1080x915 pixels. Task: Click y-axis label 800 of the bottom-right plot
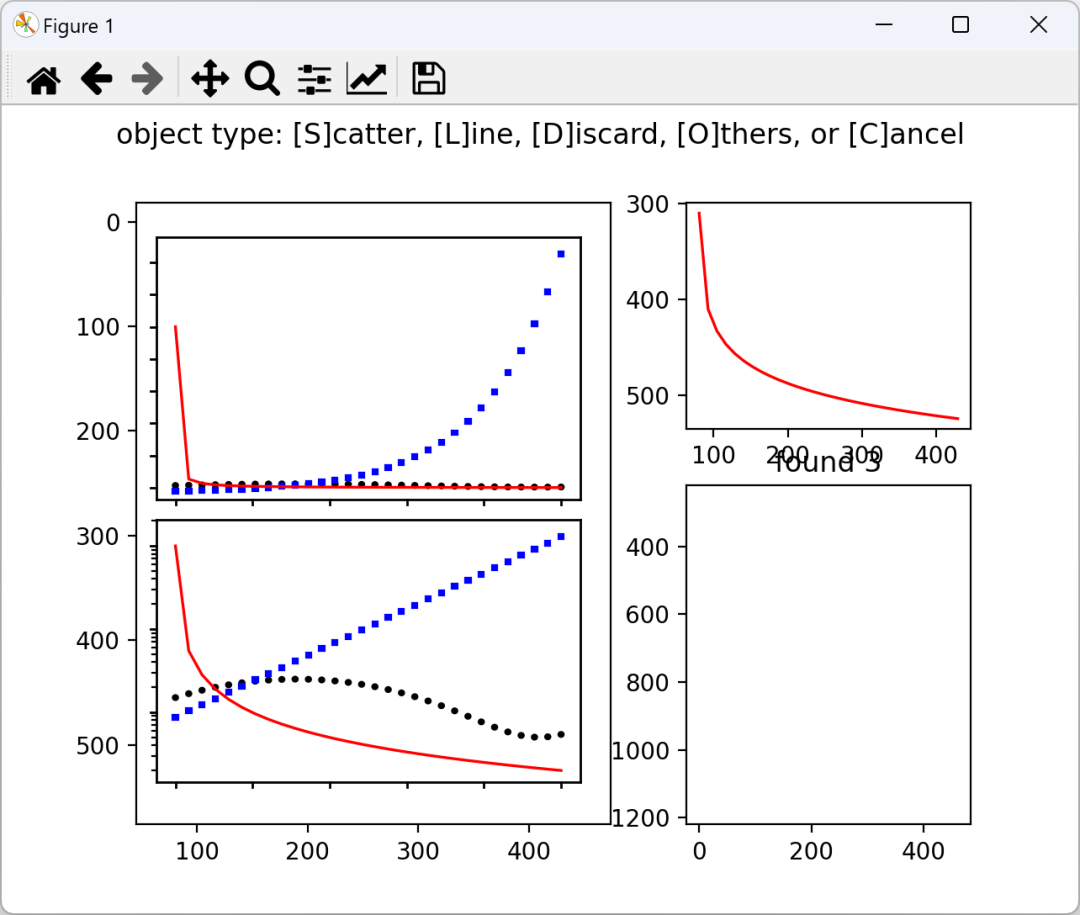[647, 683]
